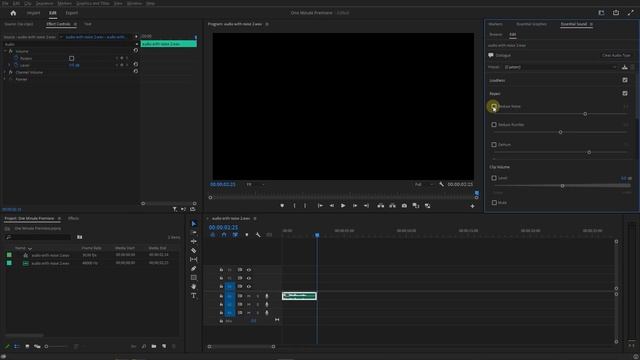Viewport: 640px width, 360px height.
Task: Check the Clip Volume Level checkbox
Action: click(494, 178)
